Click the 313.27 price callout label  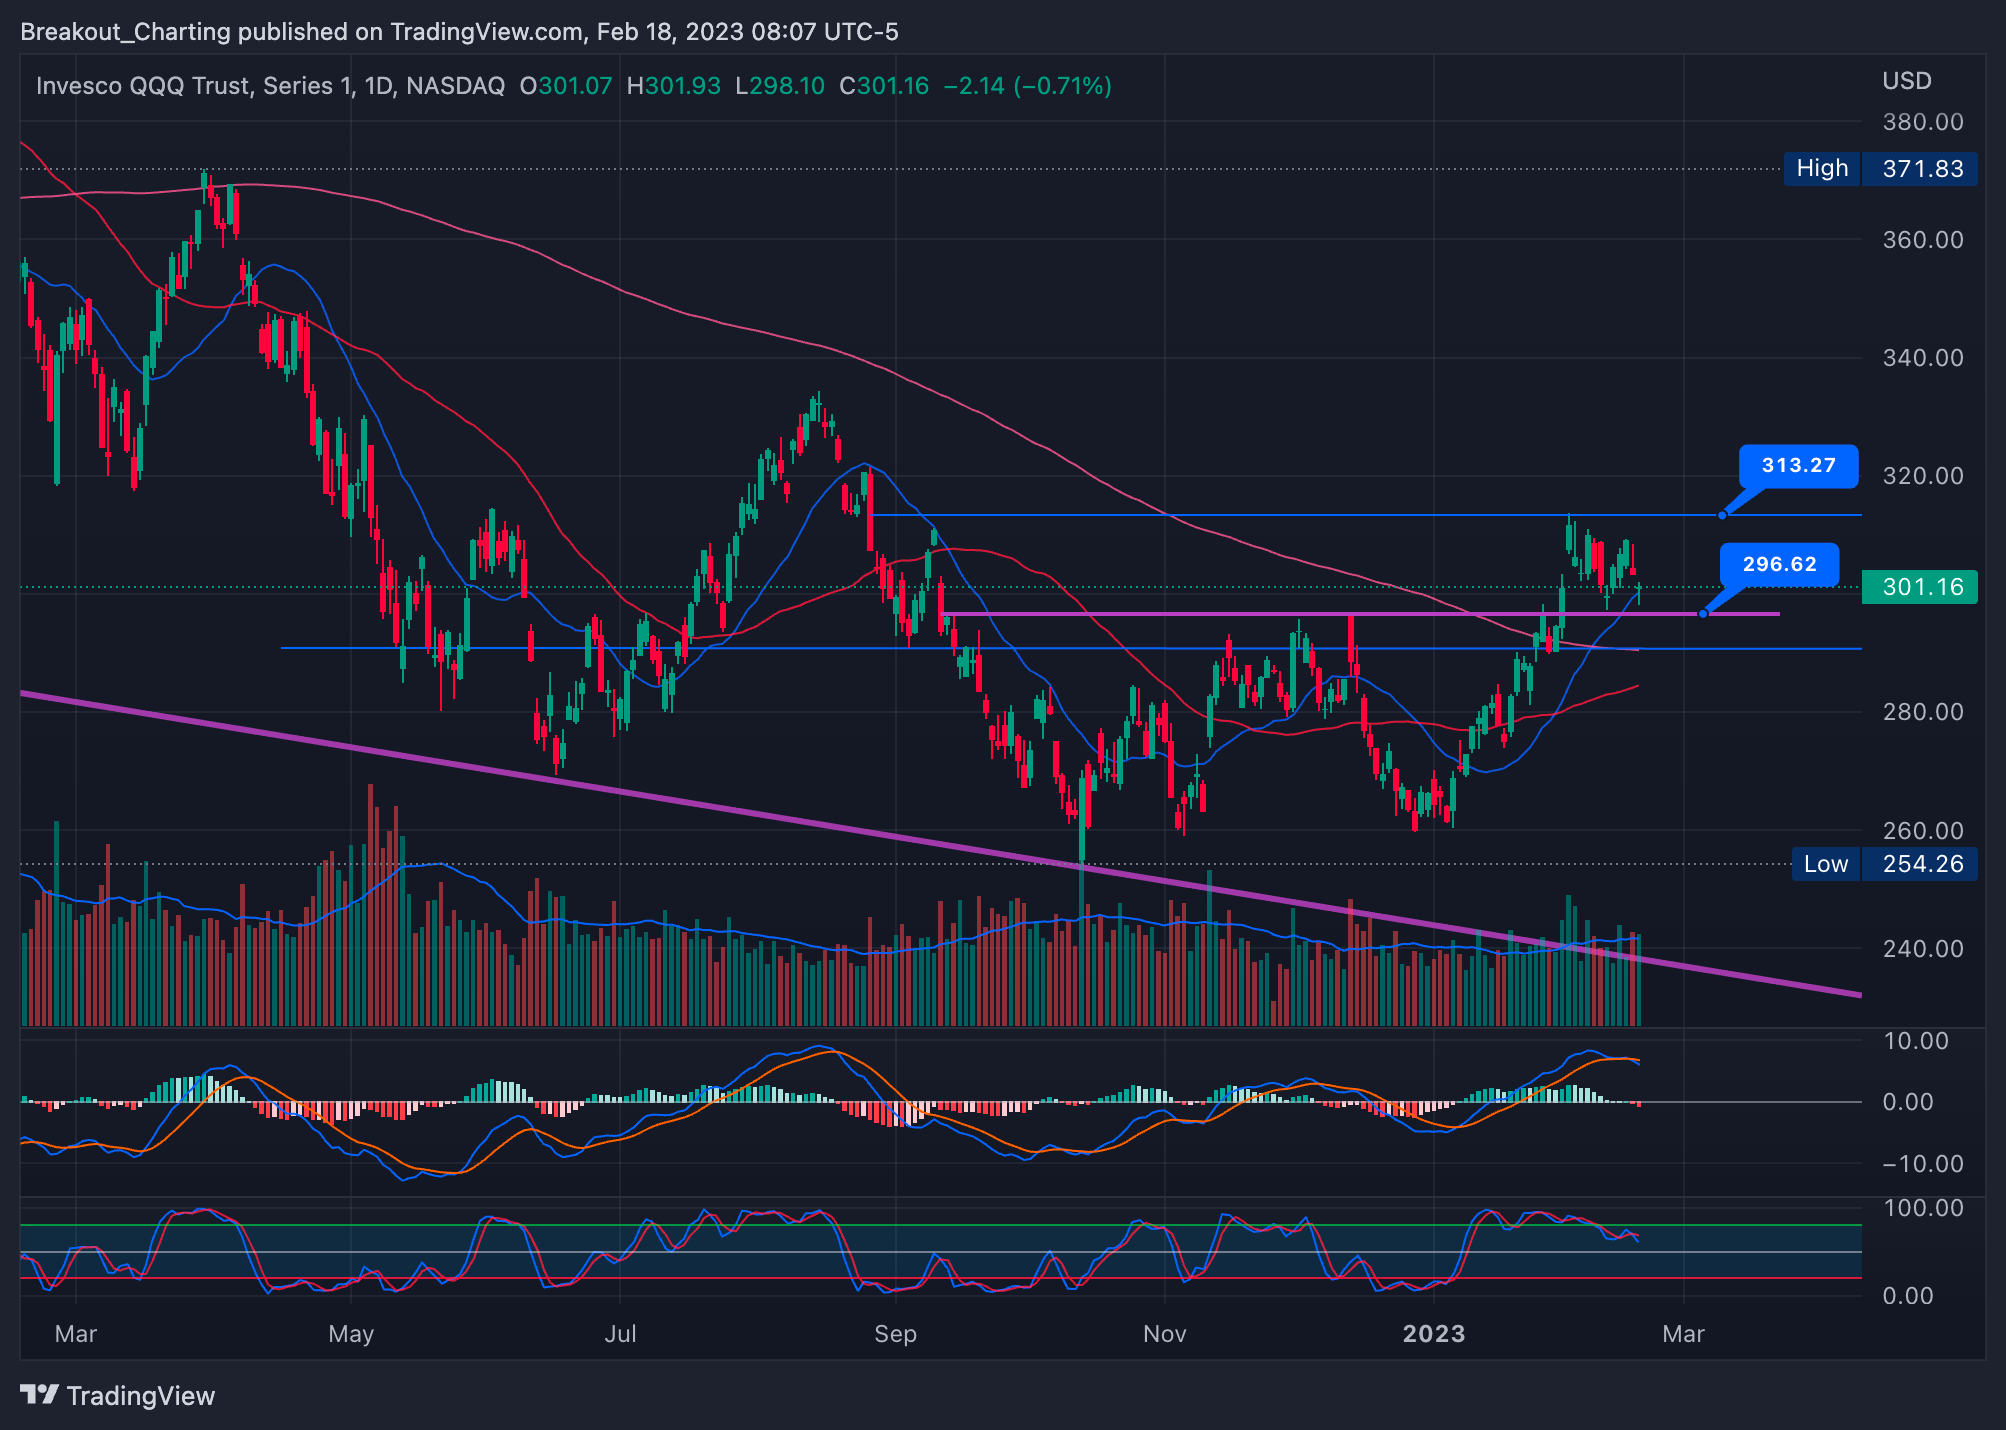click(x=1798, y=466)
